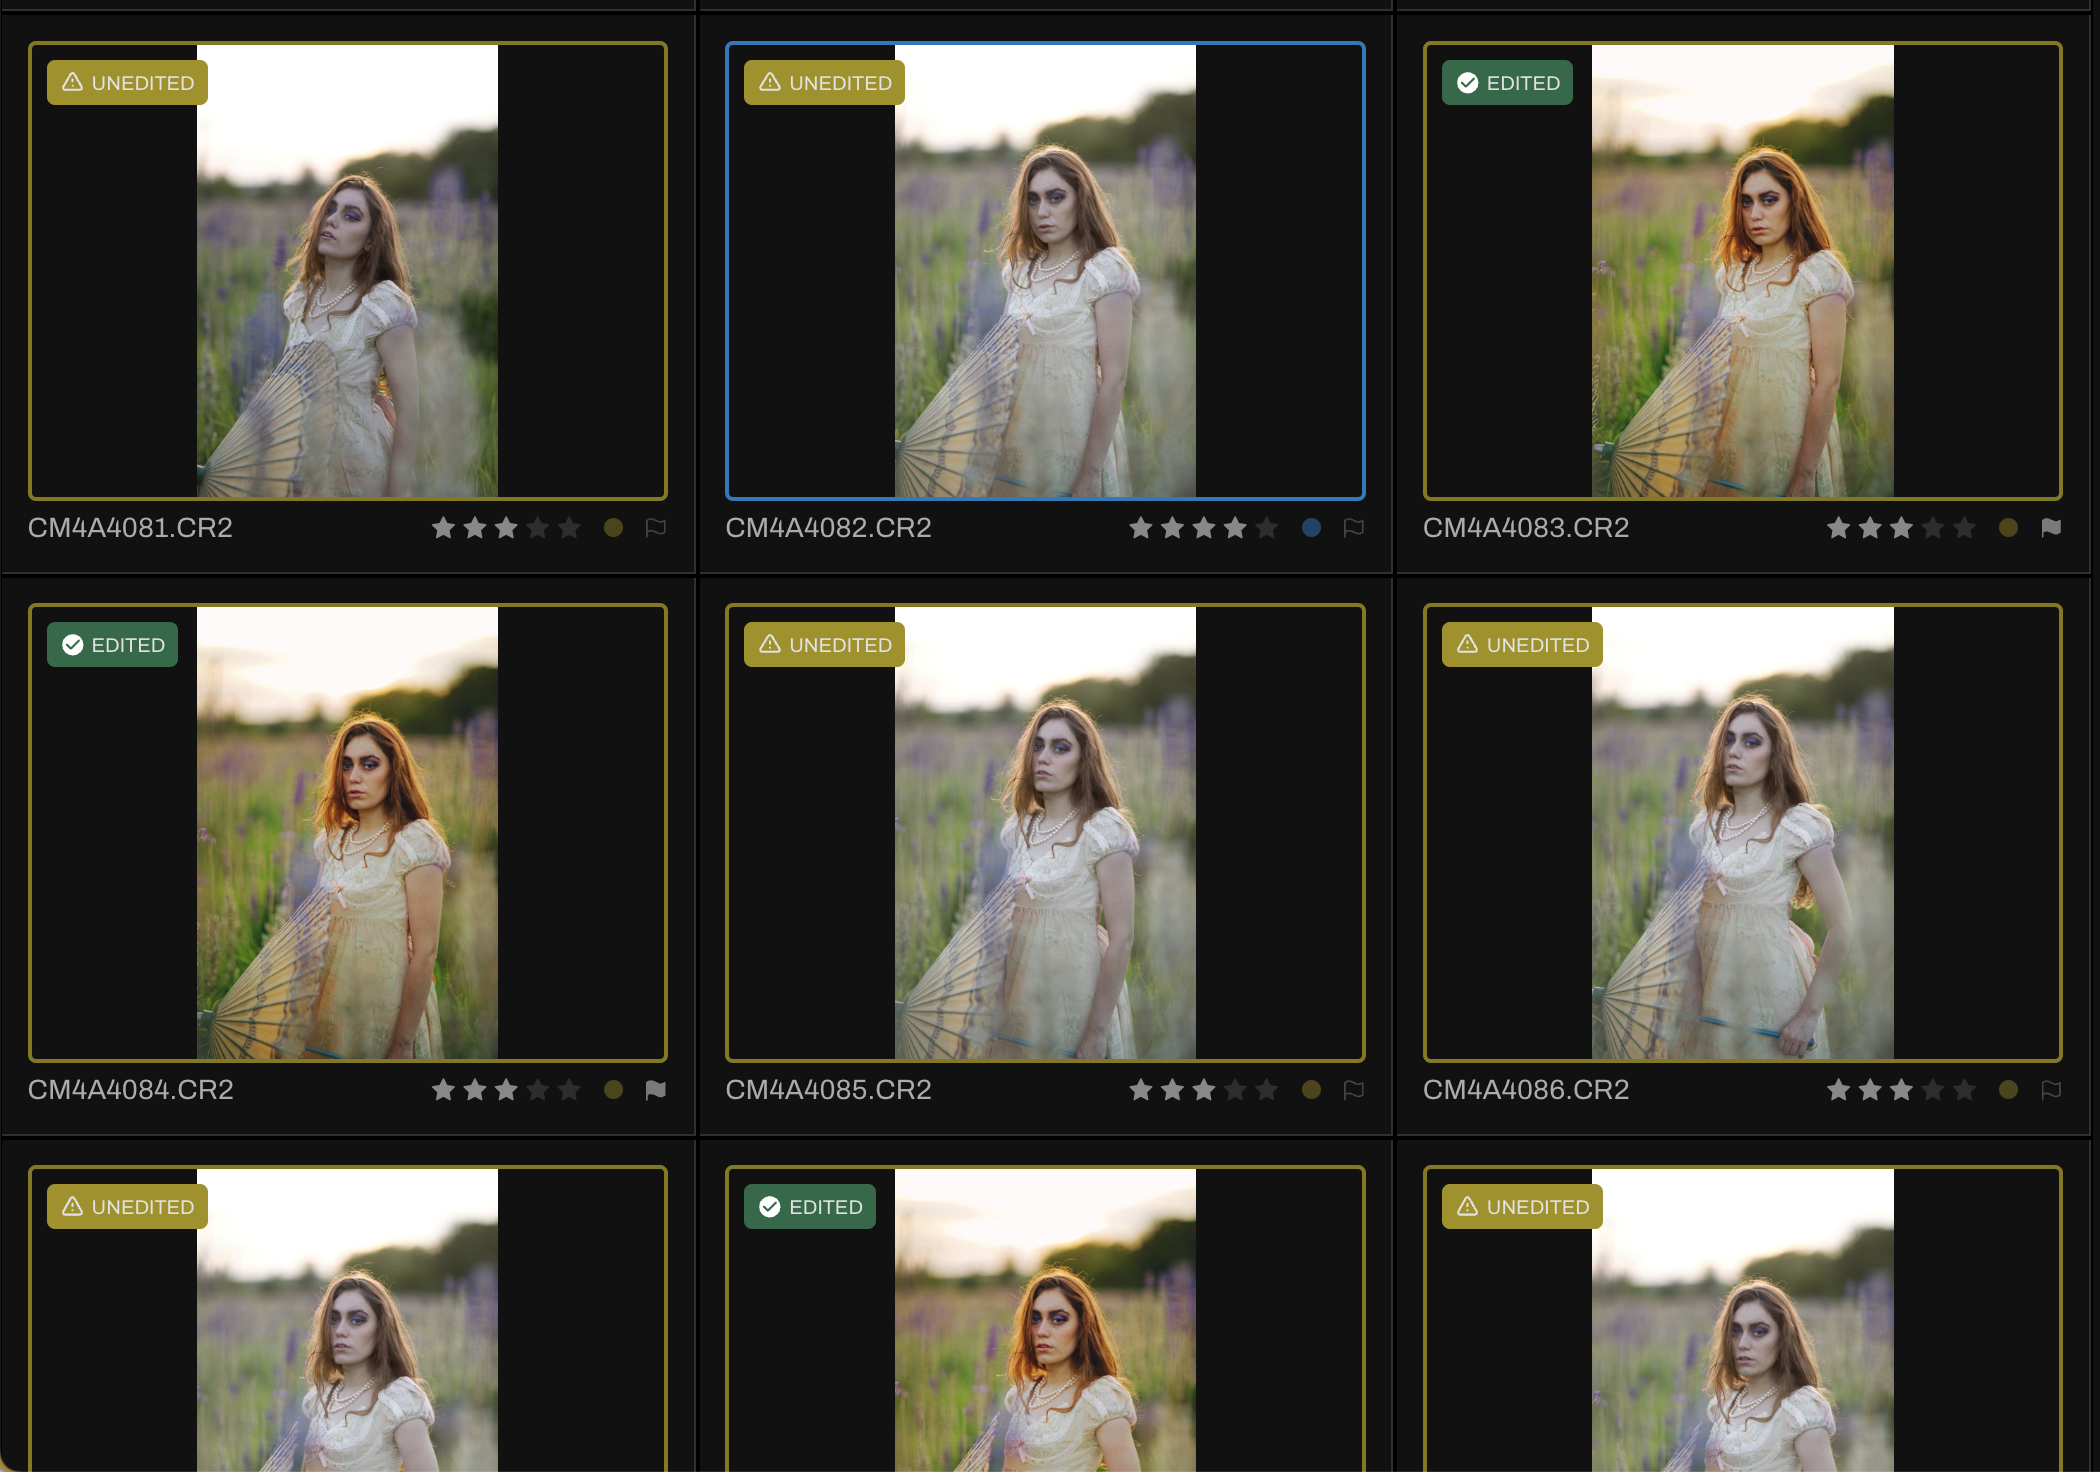Screen dimensions: 2100x1472
Task: Unflag the CM4A4084.CR2 photo
Action: (656, 1090)
